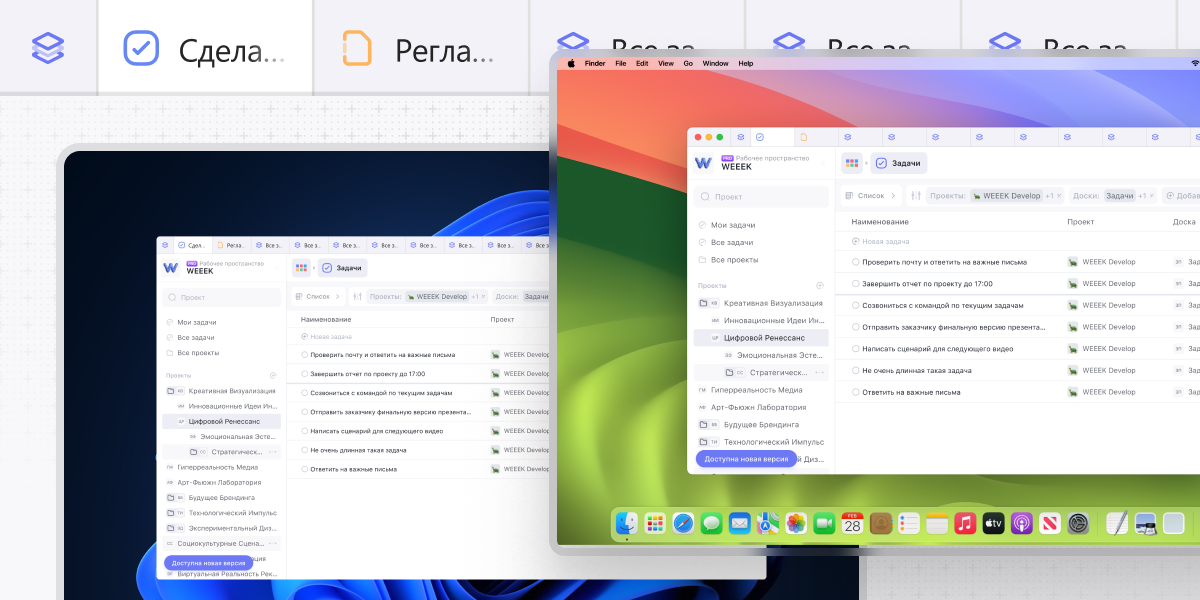Check 'Завершить отчет по проекту' task in Windows window
This screenshot has height=600, width=1200.
point(304,373)
